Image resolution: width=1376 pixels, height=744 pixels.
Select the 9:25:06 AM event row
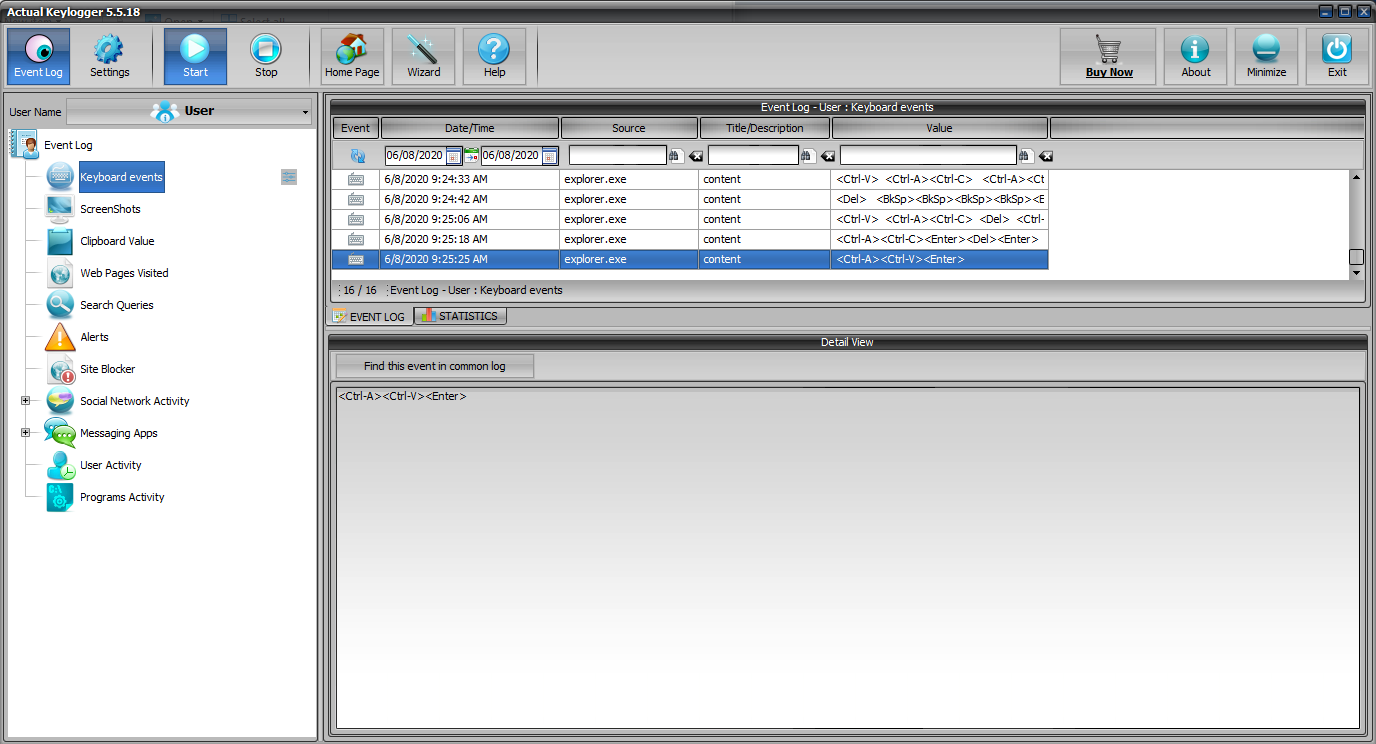pyautogui.click(x=690, y=219)
